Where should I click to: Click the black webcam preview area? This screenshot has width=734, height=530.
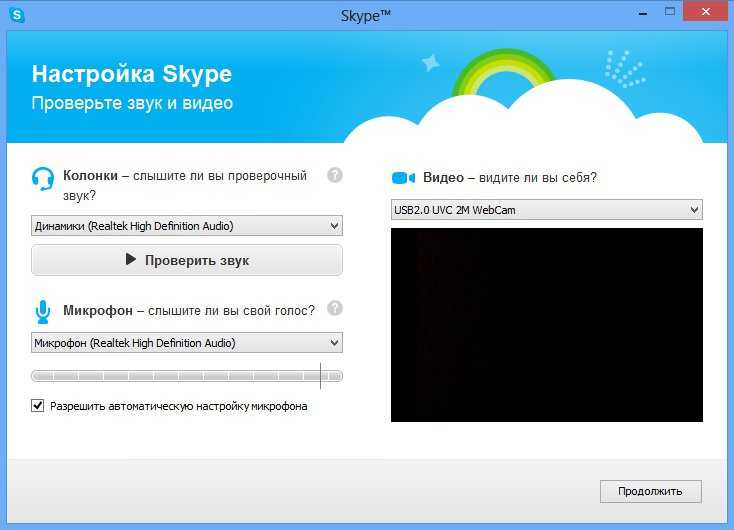547,325
